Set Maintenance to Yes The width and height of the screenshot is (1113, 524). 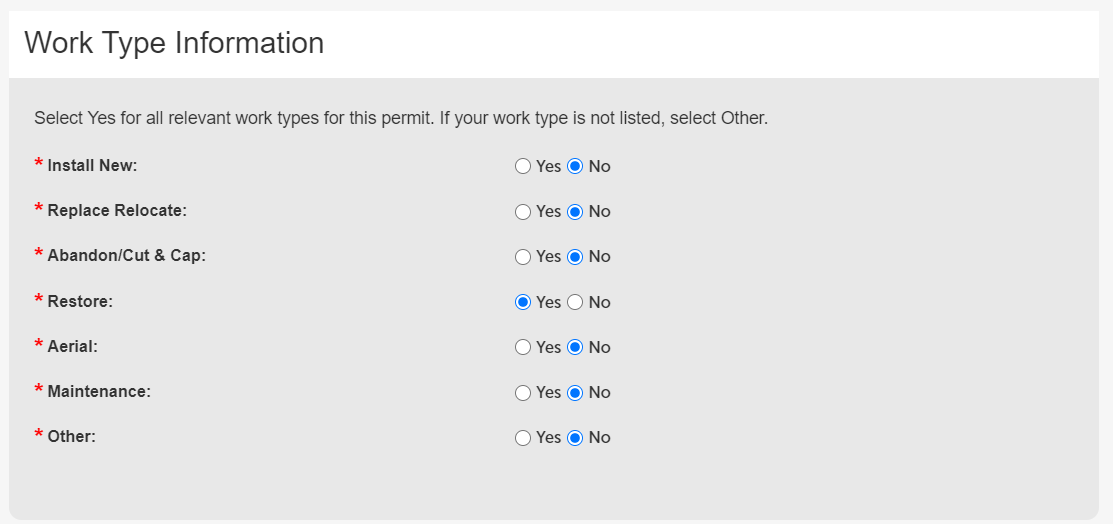pos(523,393)
